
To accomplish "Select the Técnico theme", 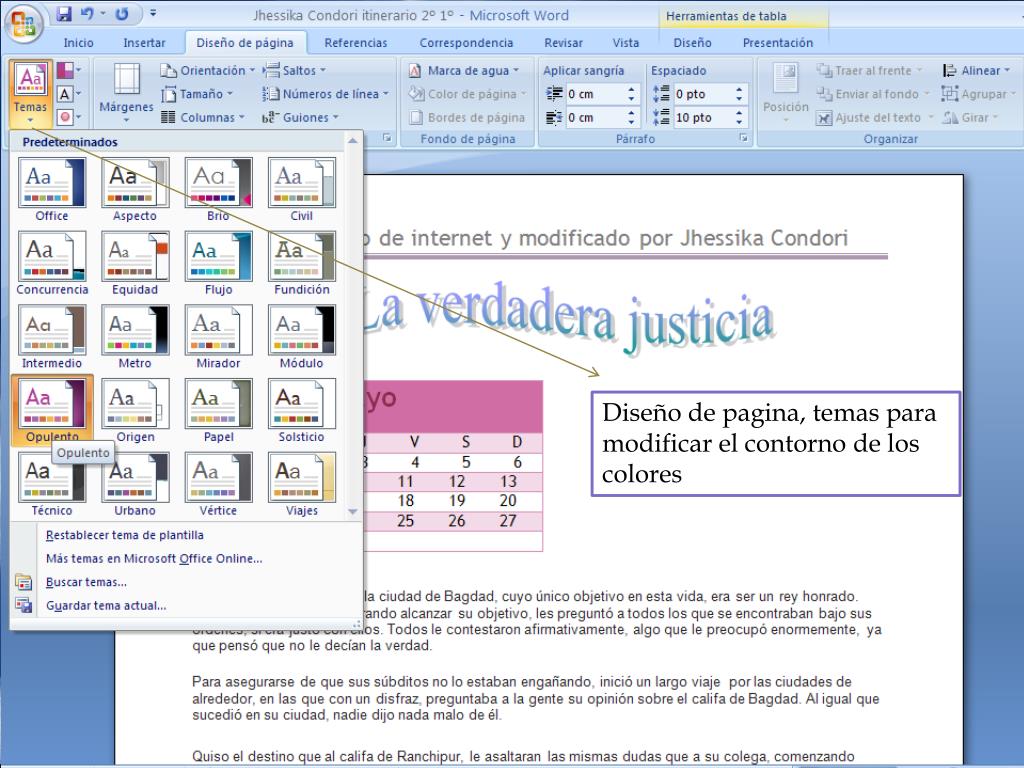I will tap(52, 485).
